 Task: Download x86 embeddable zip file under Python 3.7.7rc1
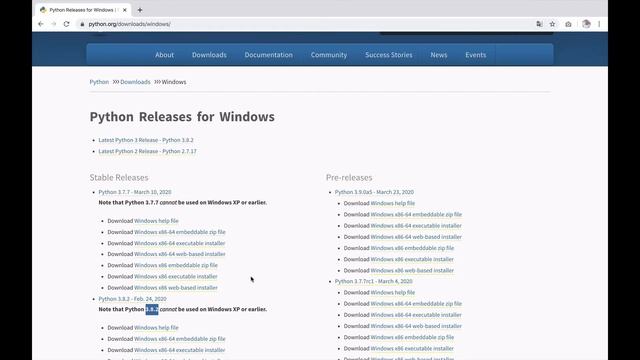pyautogui.click(x=412, y=338)
